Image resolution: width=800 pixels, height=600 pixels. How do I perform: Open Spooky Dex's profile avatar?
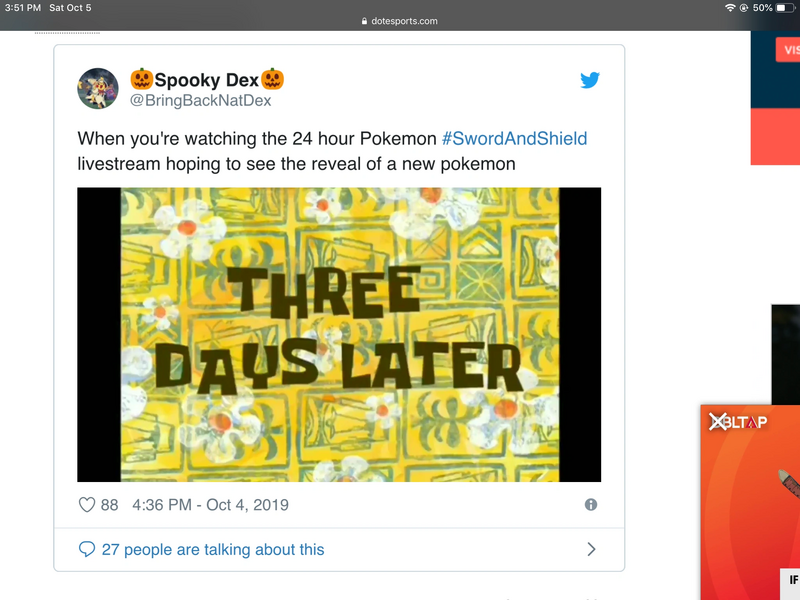pos(98,89)
